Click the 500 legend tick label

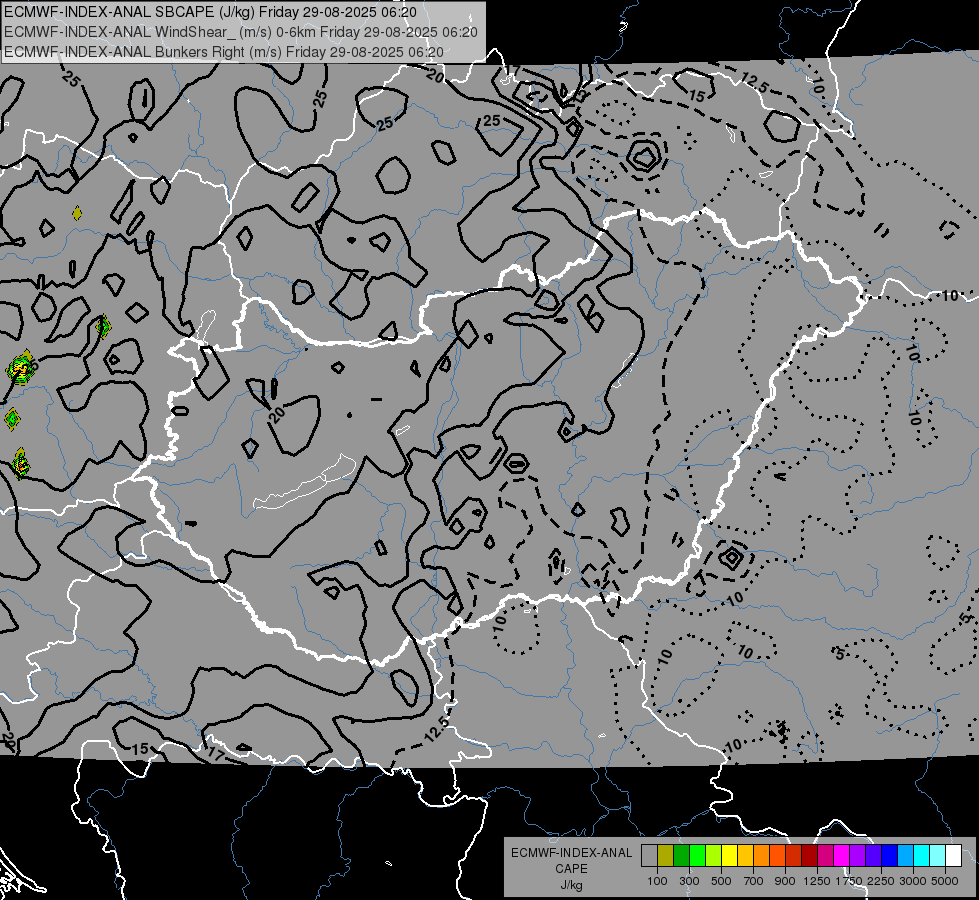(x=721, y=881)
